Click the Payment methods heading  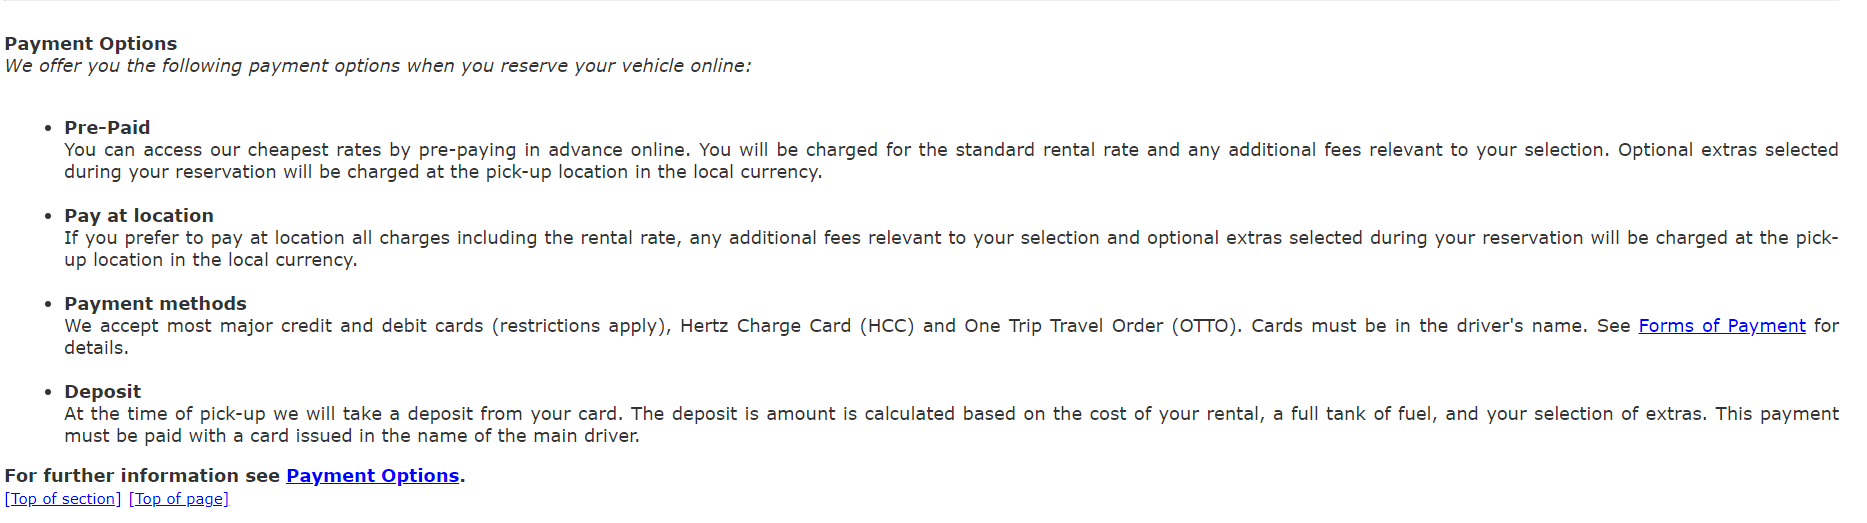coord(155,304)
